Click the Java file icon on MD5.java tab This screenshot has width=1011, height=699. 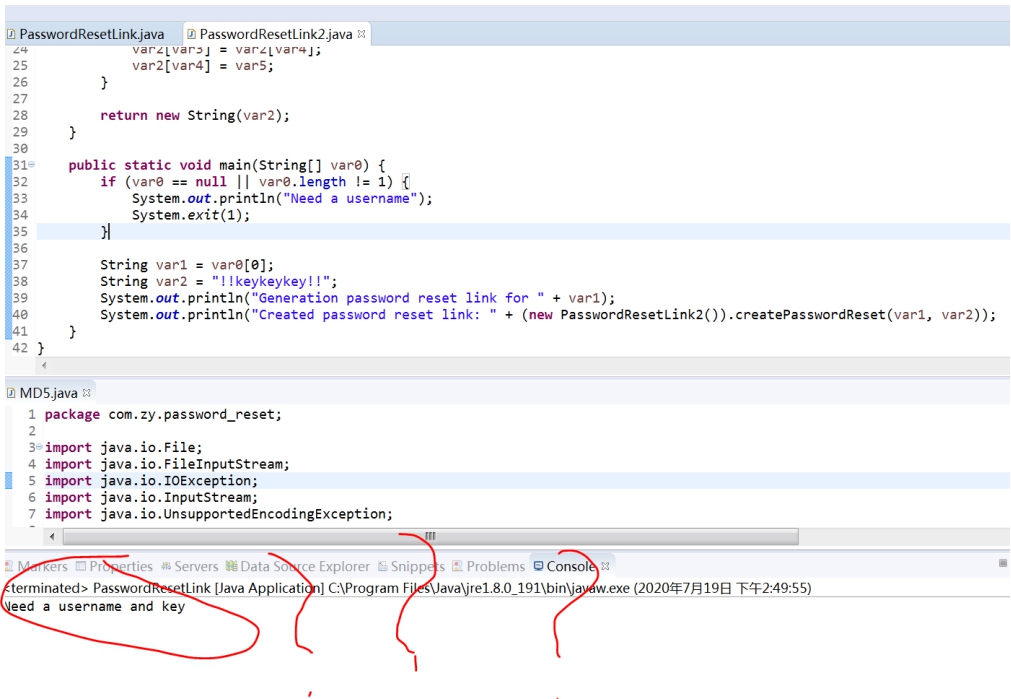pos(11,393)
